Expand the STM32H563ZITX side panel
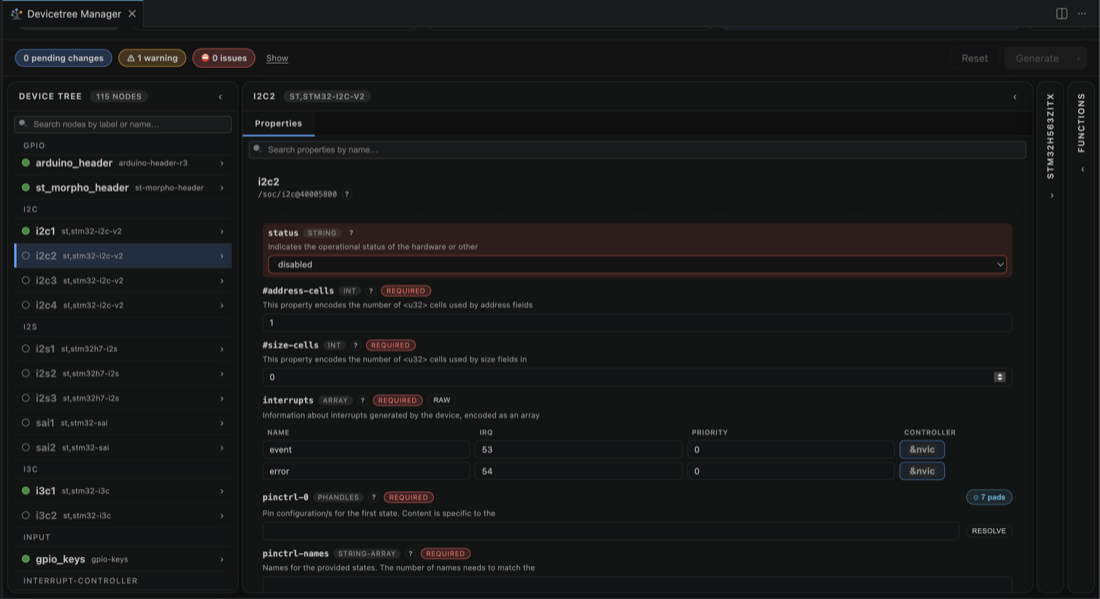Image resolution: width=1100 pixels, height=599 pixels. point(1052,196)
